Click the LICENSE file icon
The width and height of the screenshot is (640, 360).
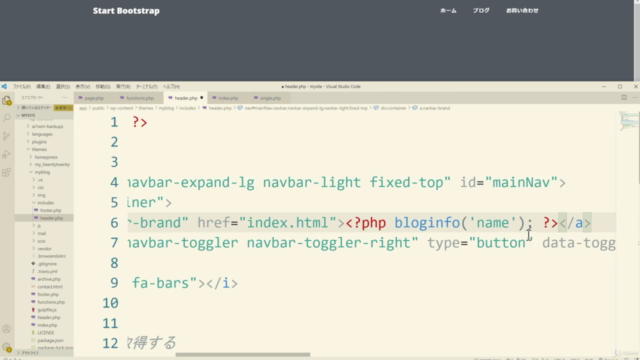click(33, 333)
